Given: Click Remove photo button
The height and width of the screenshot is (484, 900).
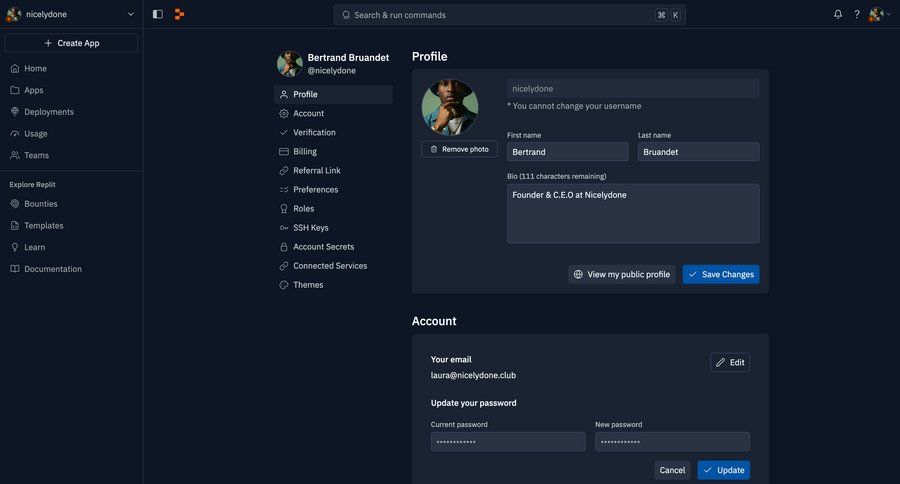Looking at the screenshot, I should (459, 149).
